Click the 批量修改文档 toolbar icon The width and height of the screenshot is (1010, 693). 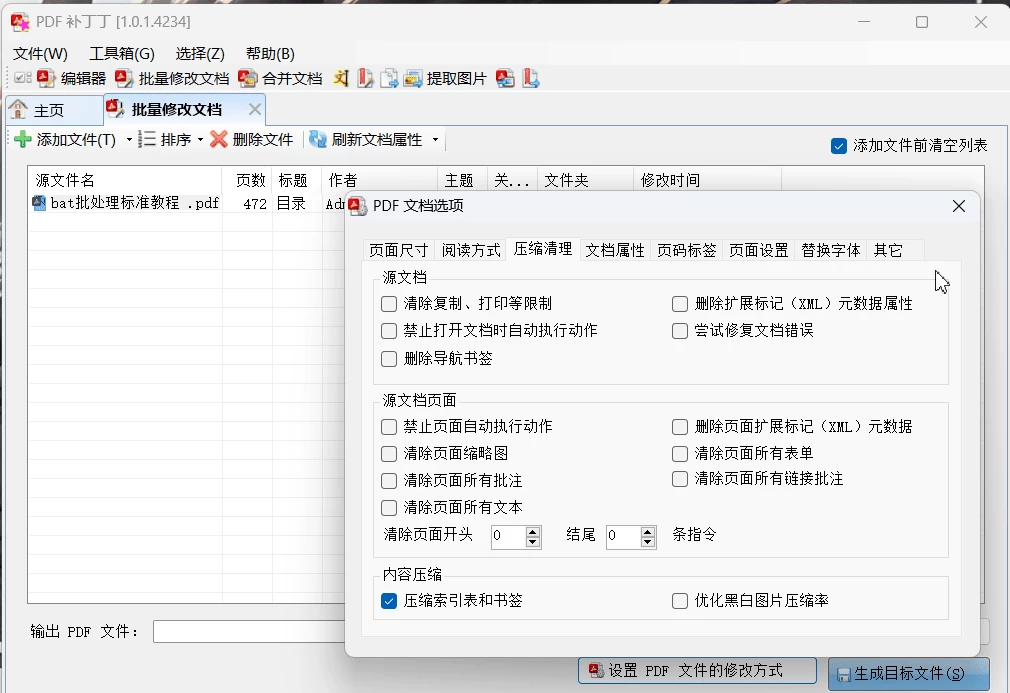click(x=123, y=78)
